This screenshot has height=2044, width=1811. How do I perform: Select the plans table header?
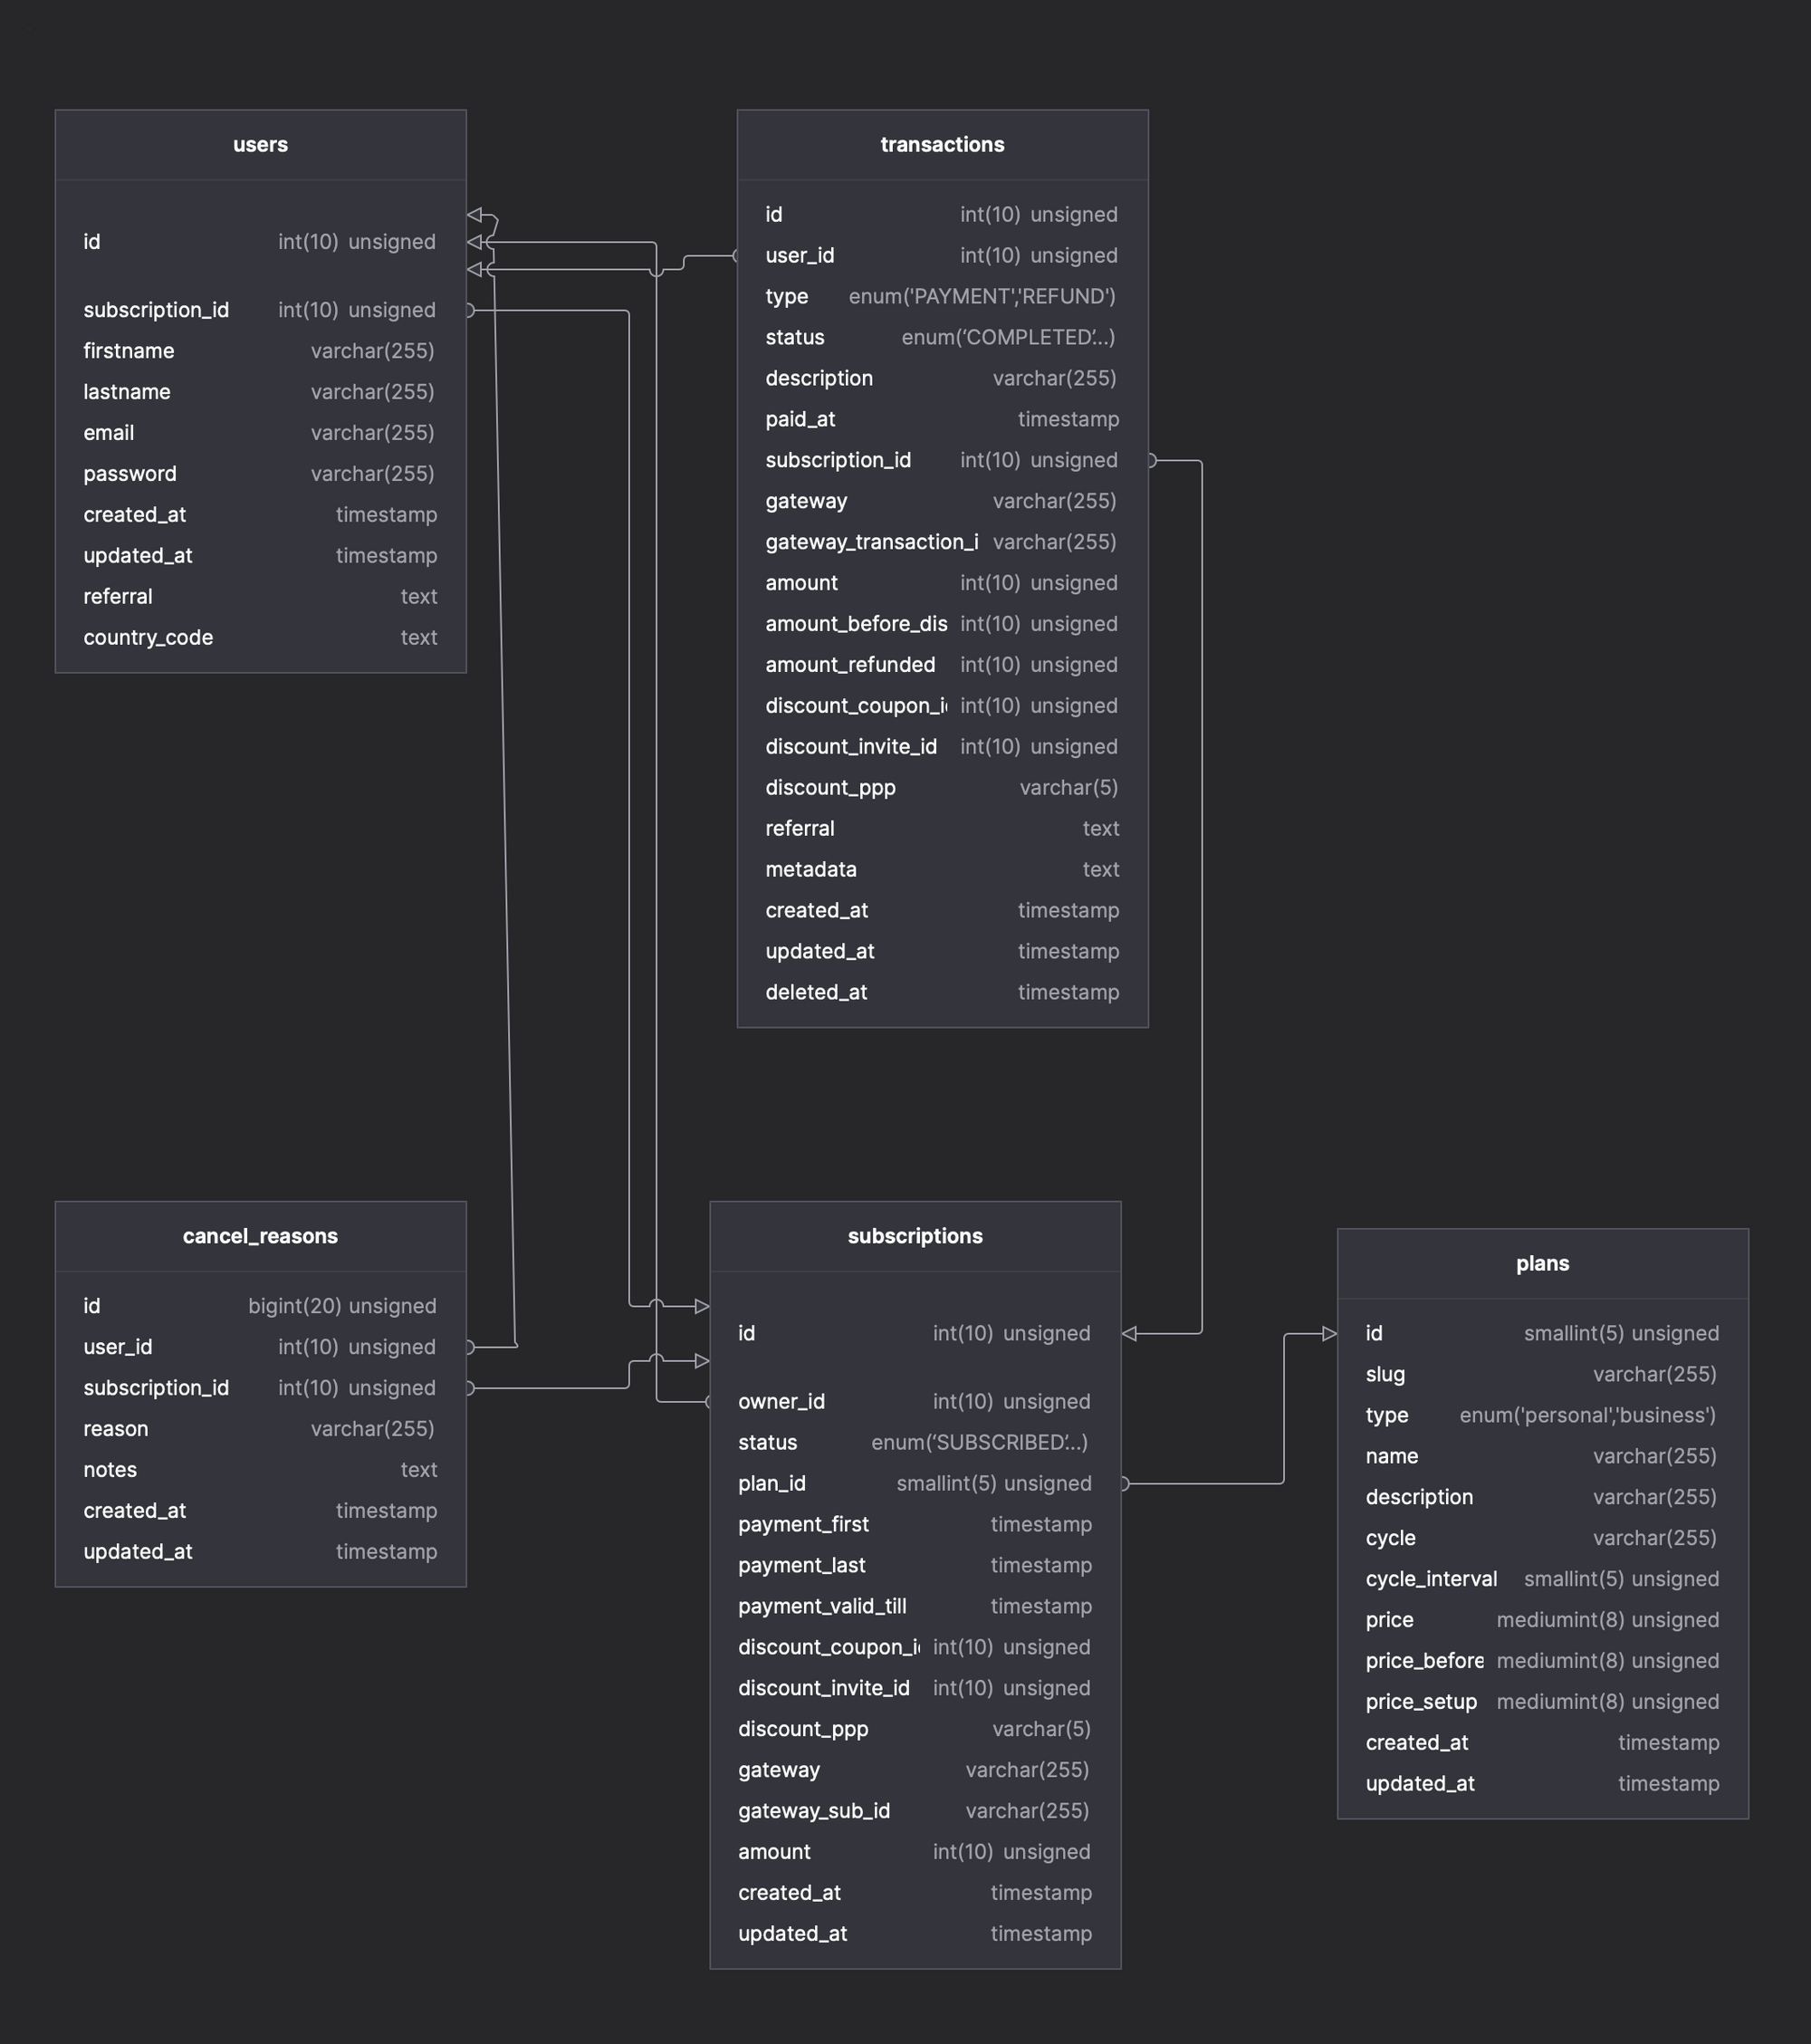click(x=1542, y=1264)
